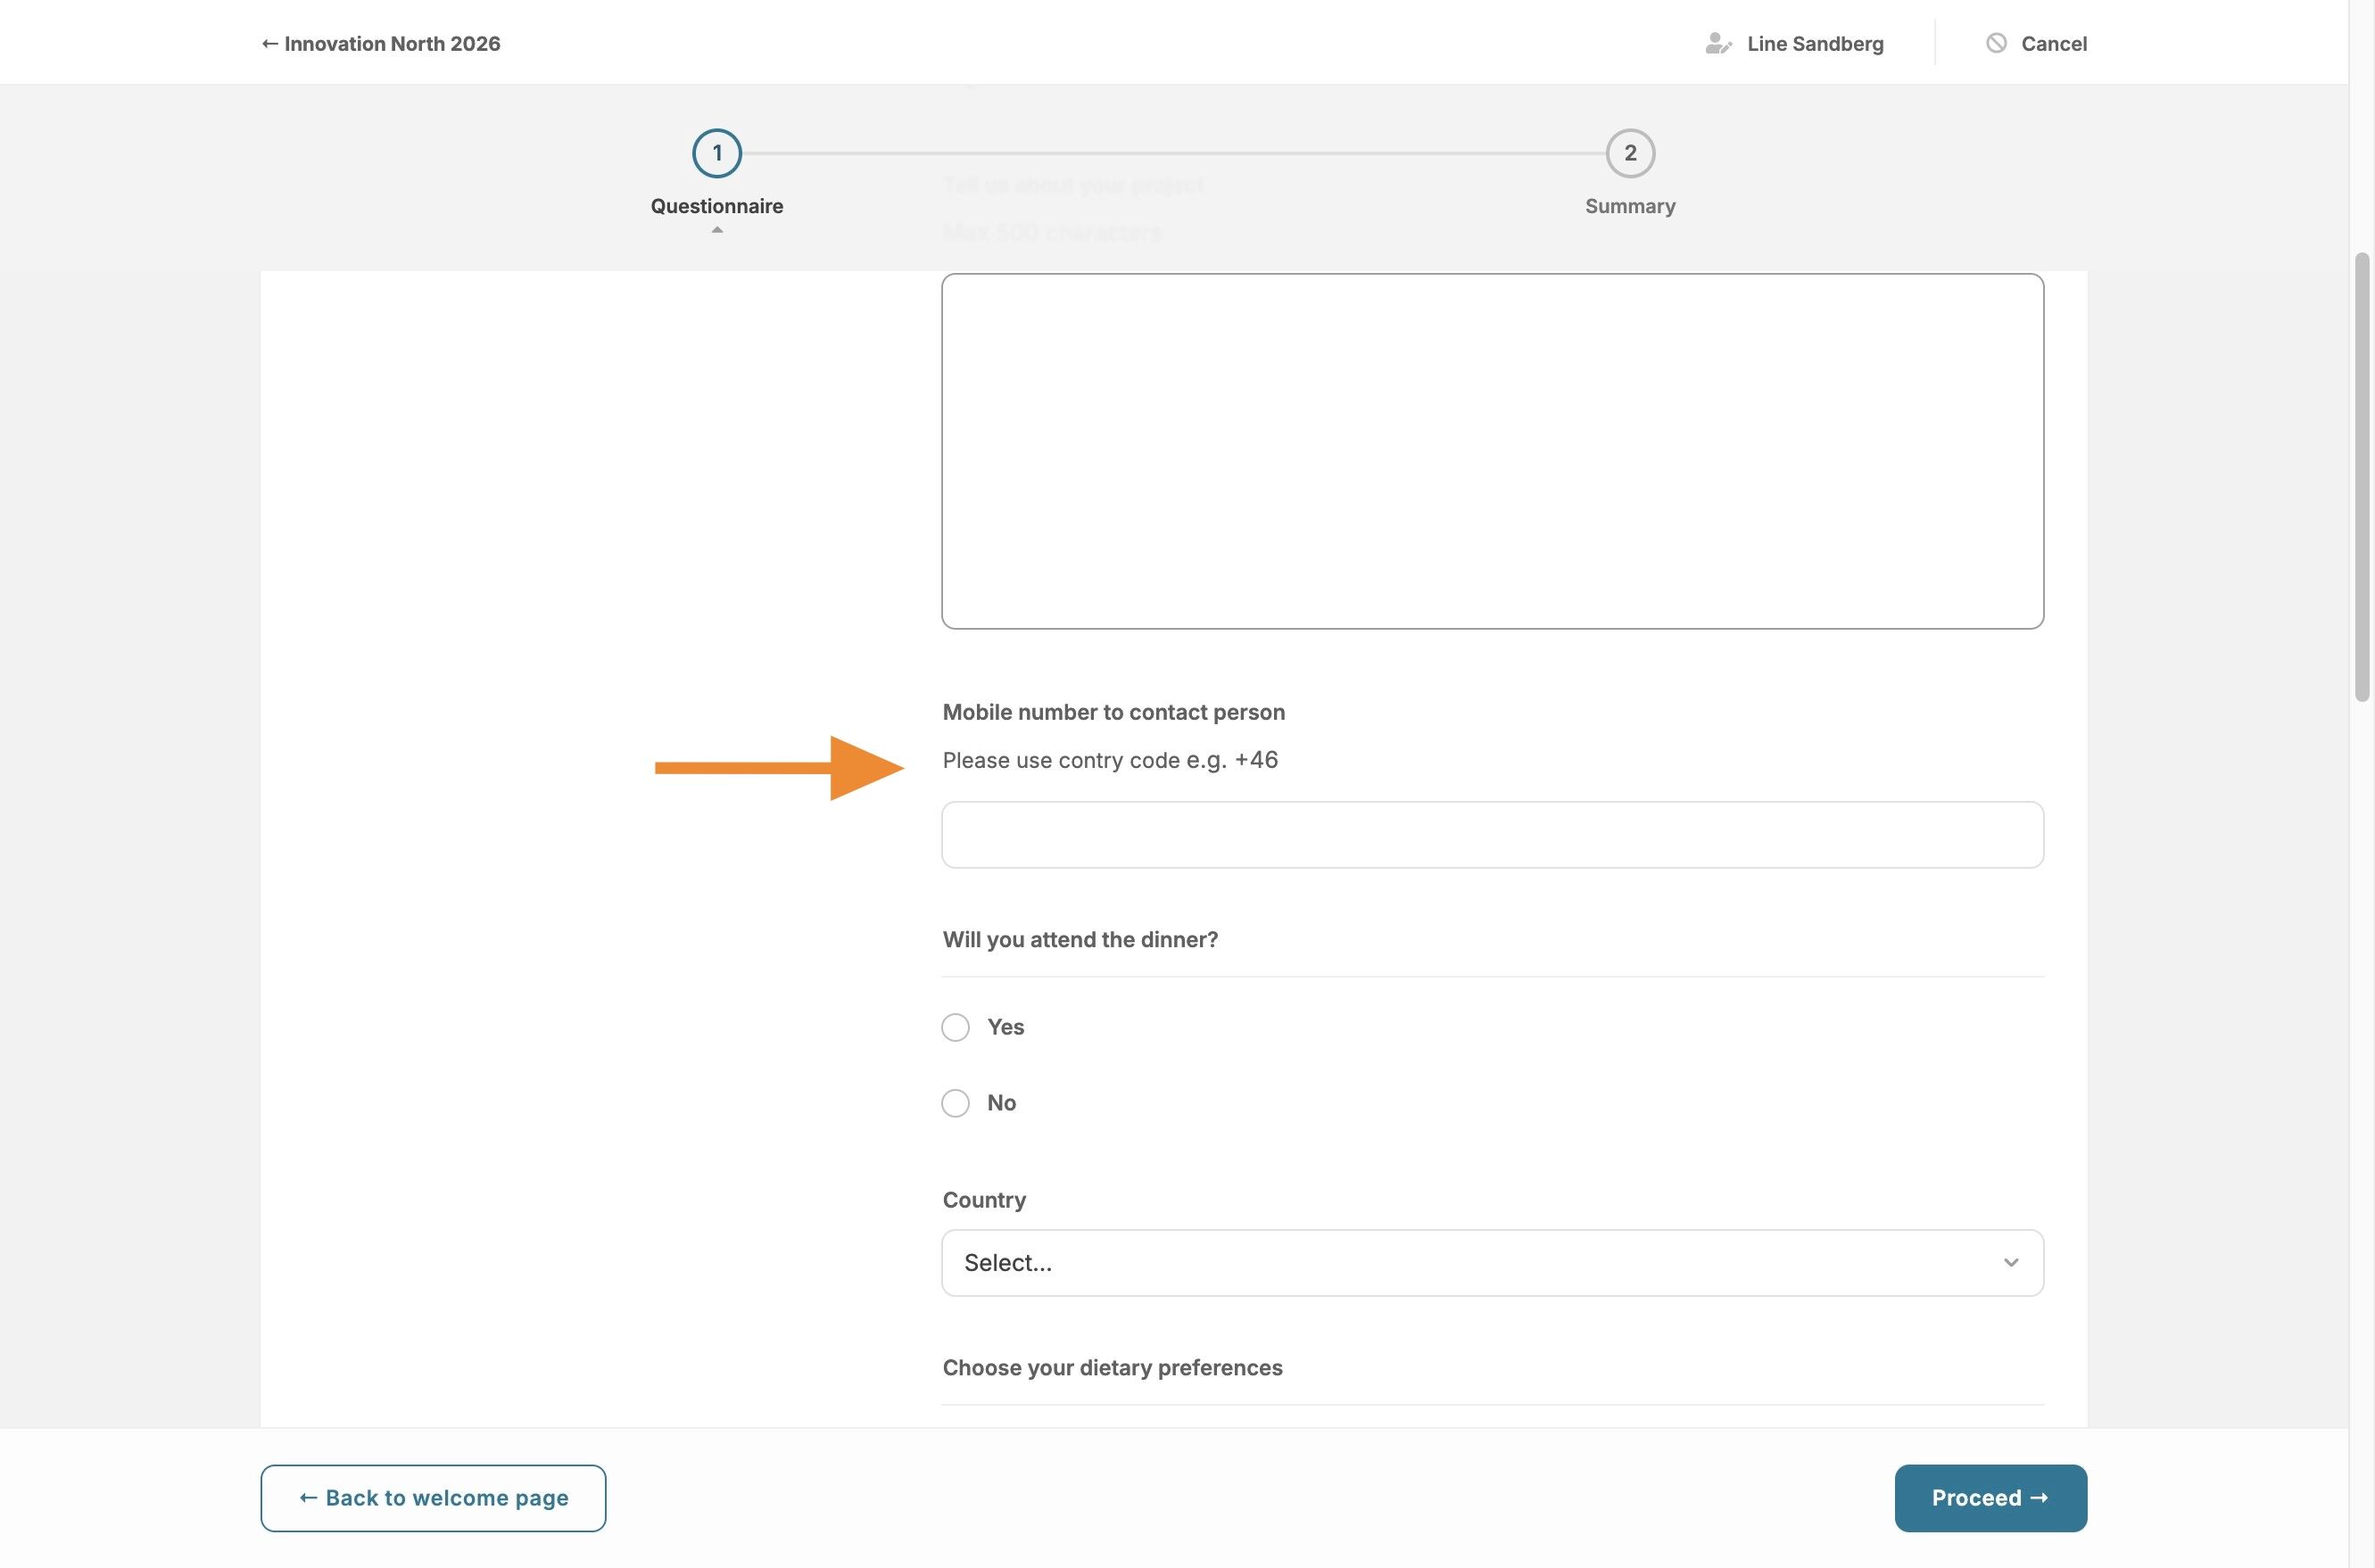
Task: Click the chevron arrow in Country field
Action: point(2010,1262)
